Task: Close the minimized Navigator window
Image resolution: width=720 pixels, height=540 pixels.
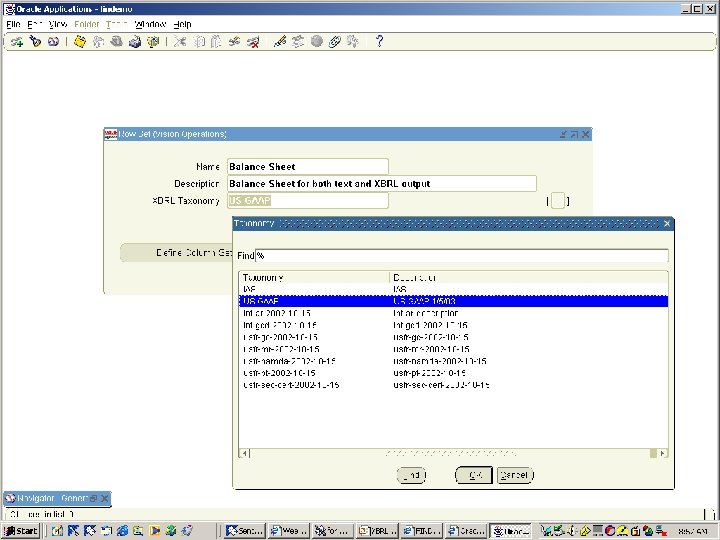Action: click(105, 498)
